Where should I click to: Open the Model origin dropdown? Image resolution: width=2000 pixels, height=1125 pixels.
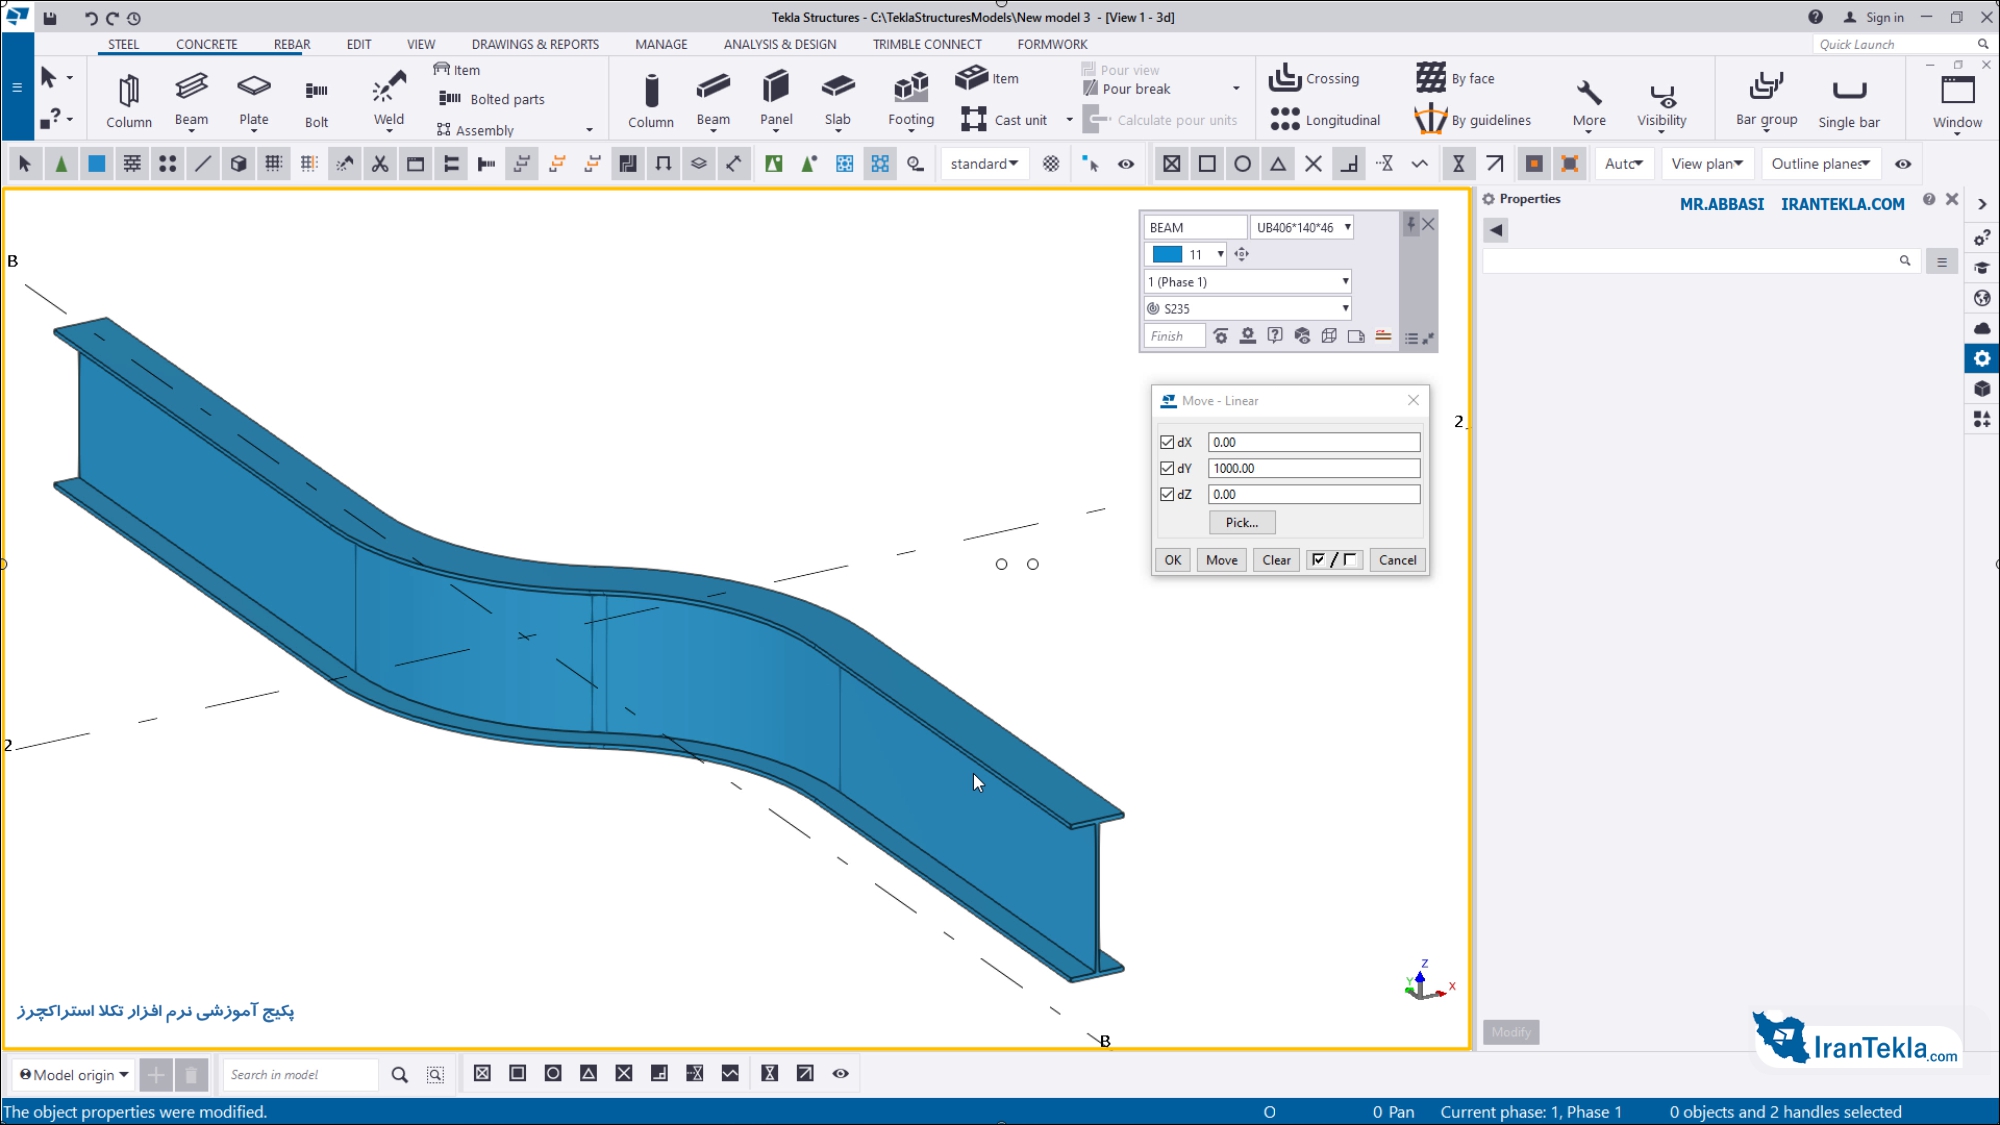click(x=74, y=1075)
